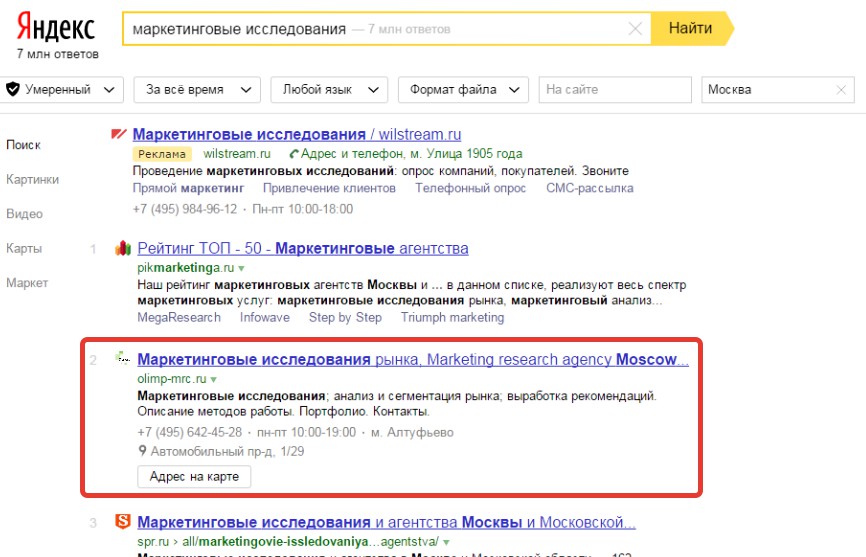Open Рейтинг ТОП - 50 Маркетинговые агентства link
866x557 pixels.
[303, 248]
